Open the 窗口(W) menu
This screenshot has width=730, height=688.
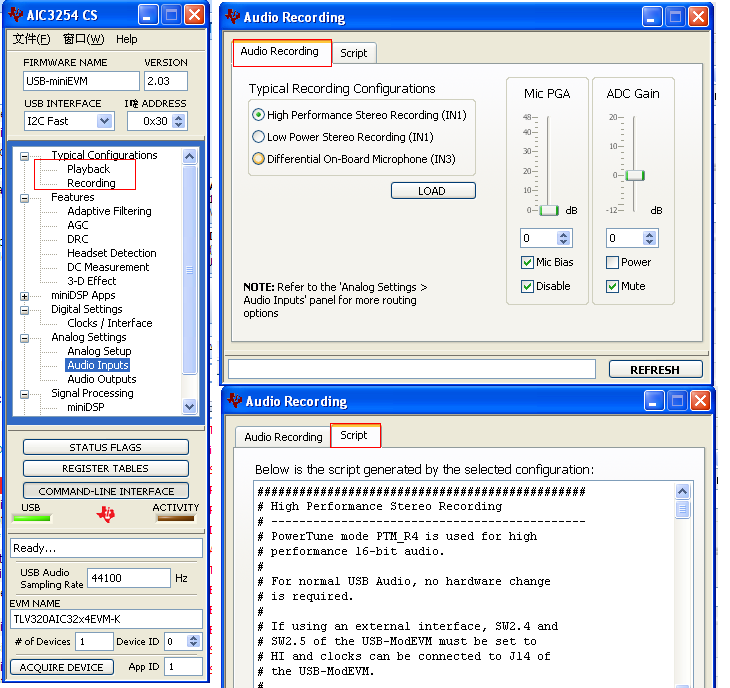coord(84,39)
